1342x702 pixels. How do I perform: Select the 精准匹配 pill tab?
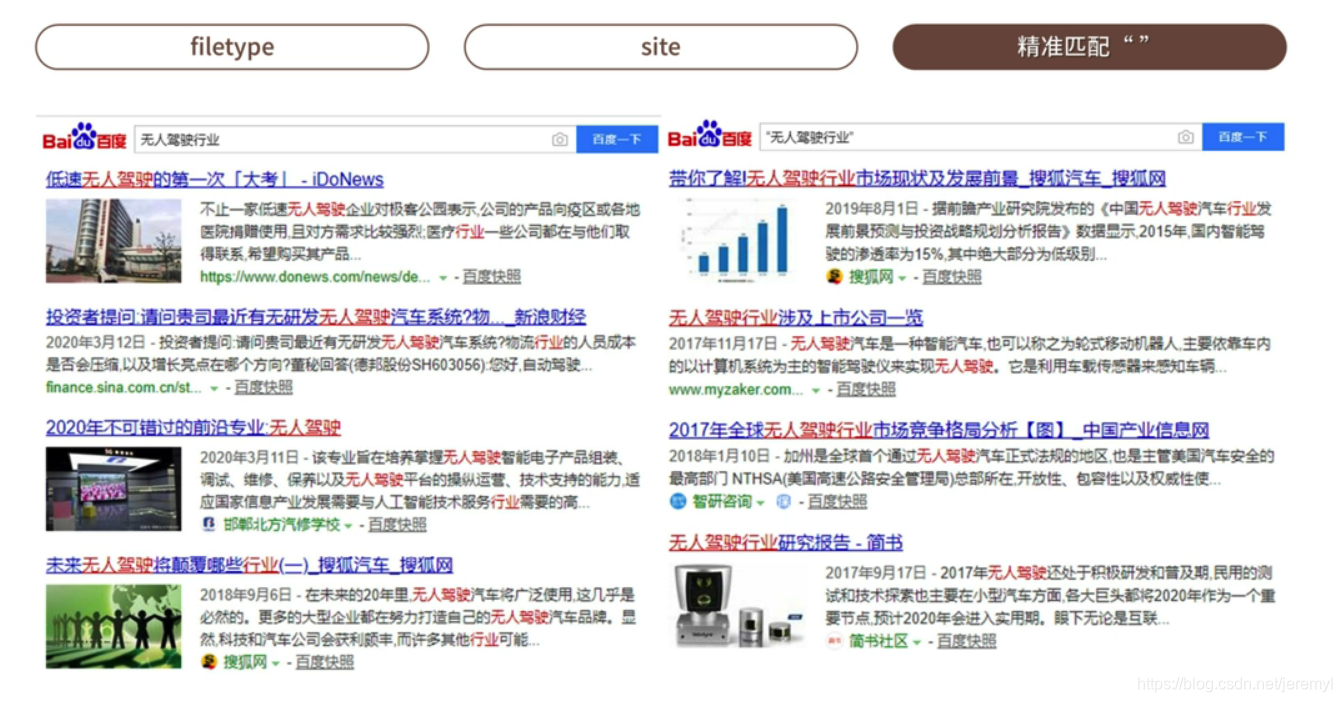[1089, 47]
